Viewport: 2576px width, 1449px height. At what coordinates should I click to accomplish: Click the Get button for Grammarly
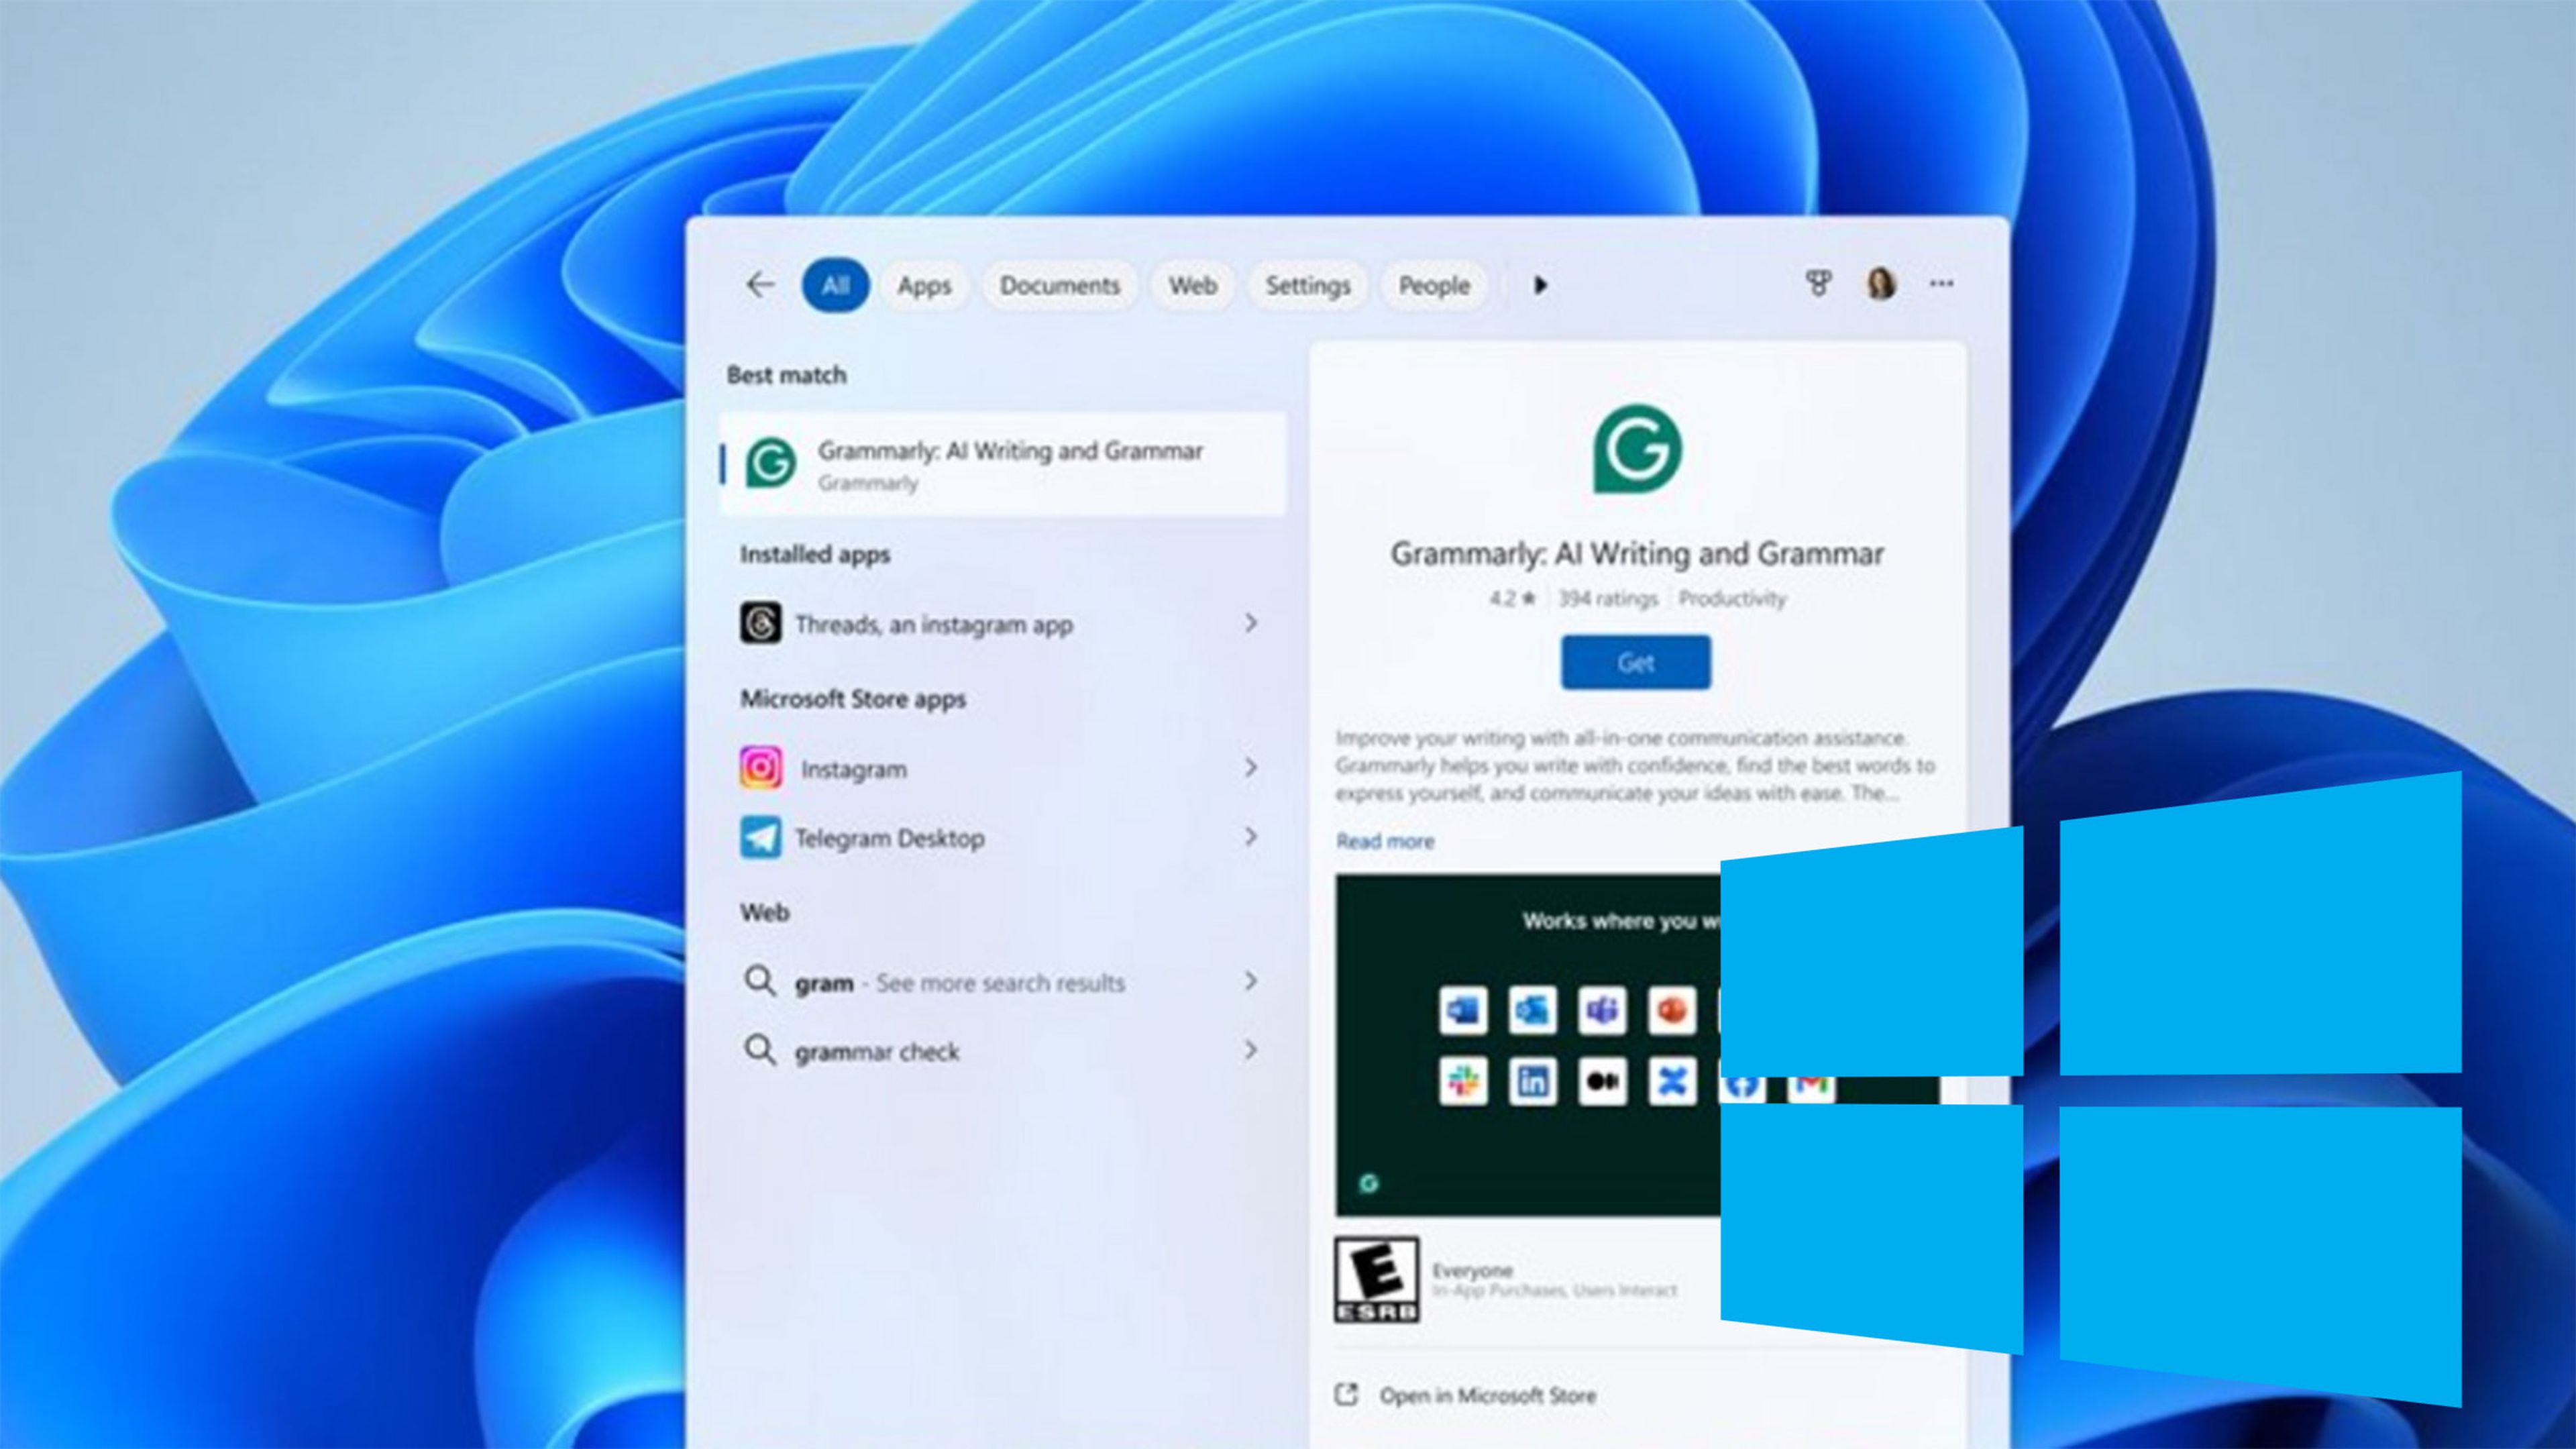(1636, 662)
